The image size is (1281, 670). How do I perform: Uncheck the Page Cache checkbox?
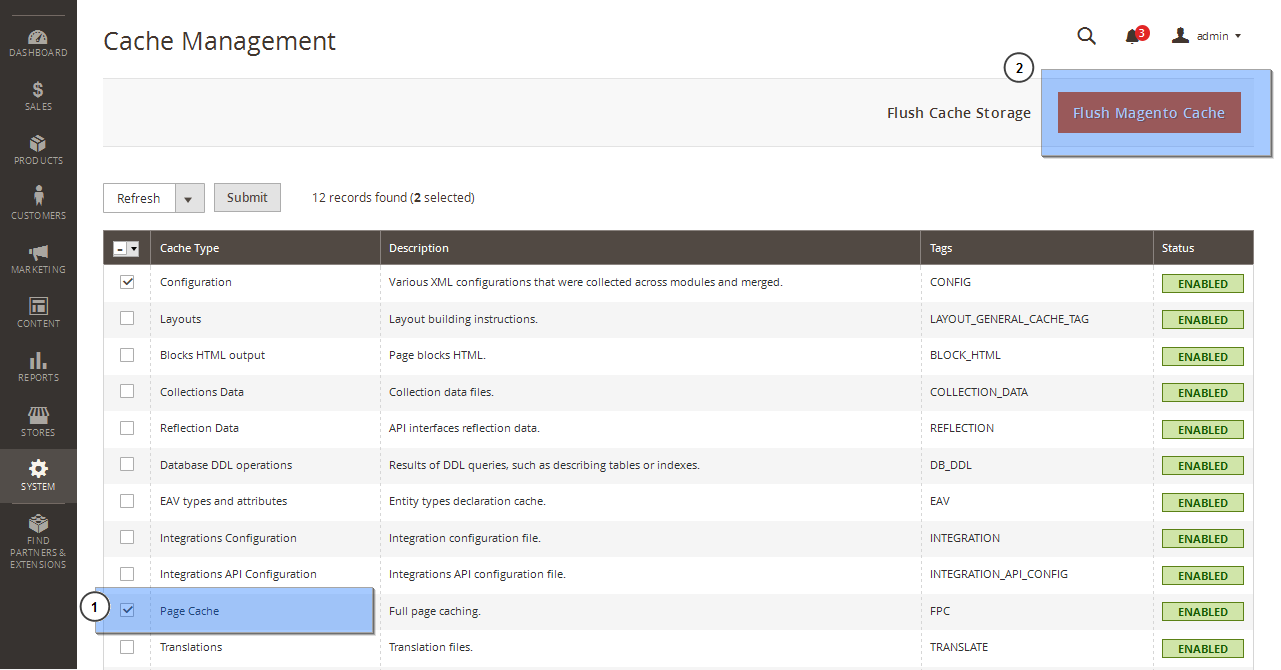pyautogui.click(x=127, y=610)
